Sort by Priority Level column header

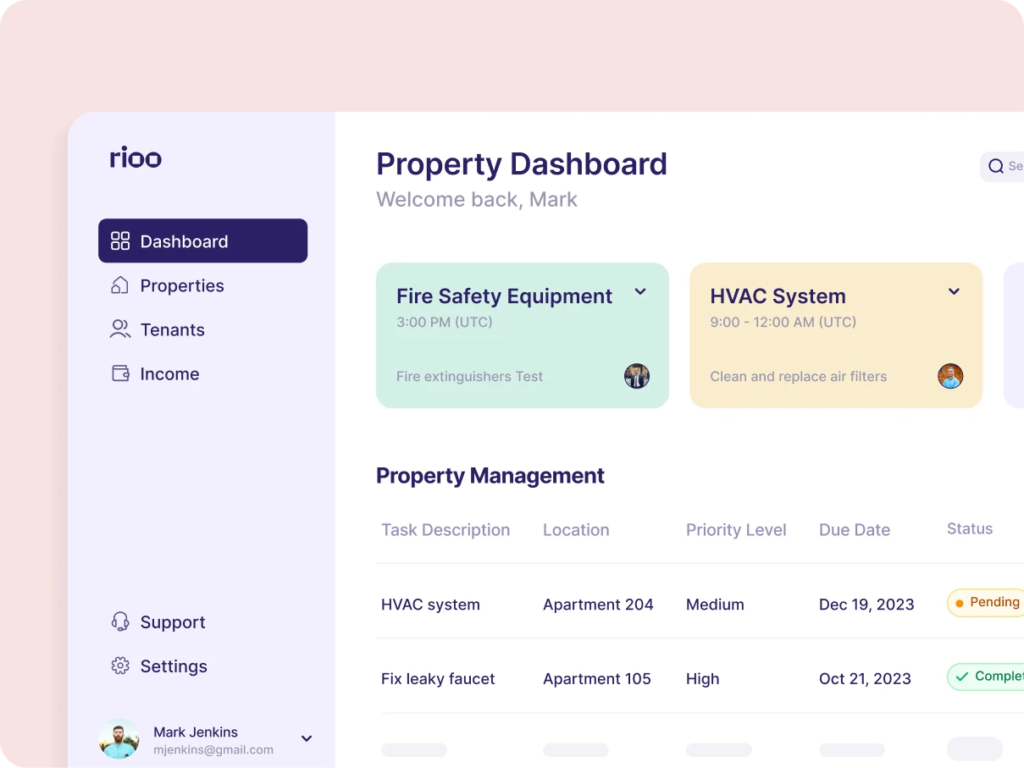click(736, 530)
